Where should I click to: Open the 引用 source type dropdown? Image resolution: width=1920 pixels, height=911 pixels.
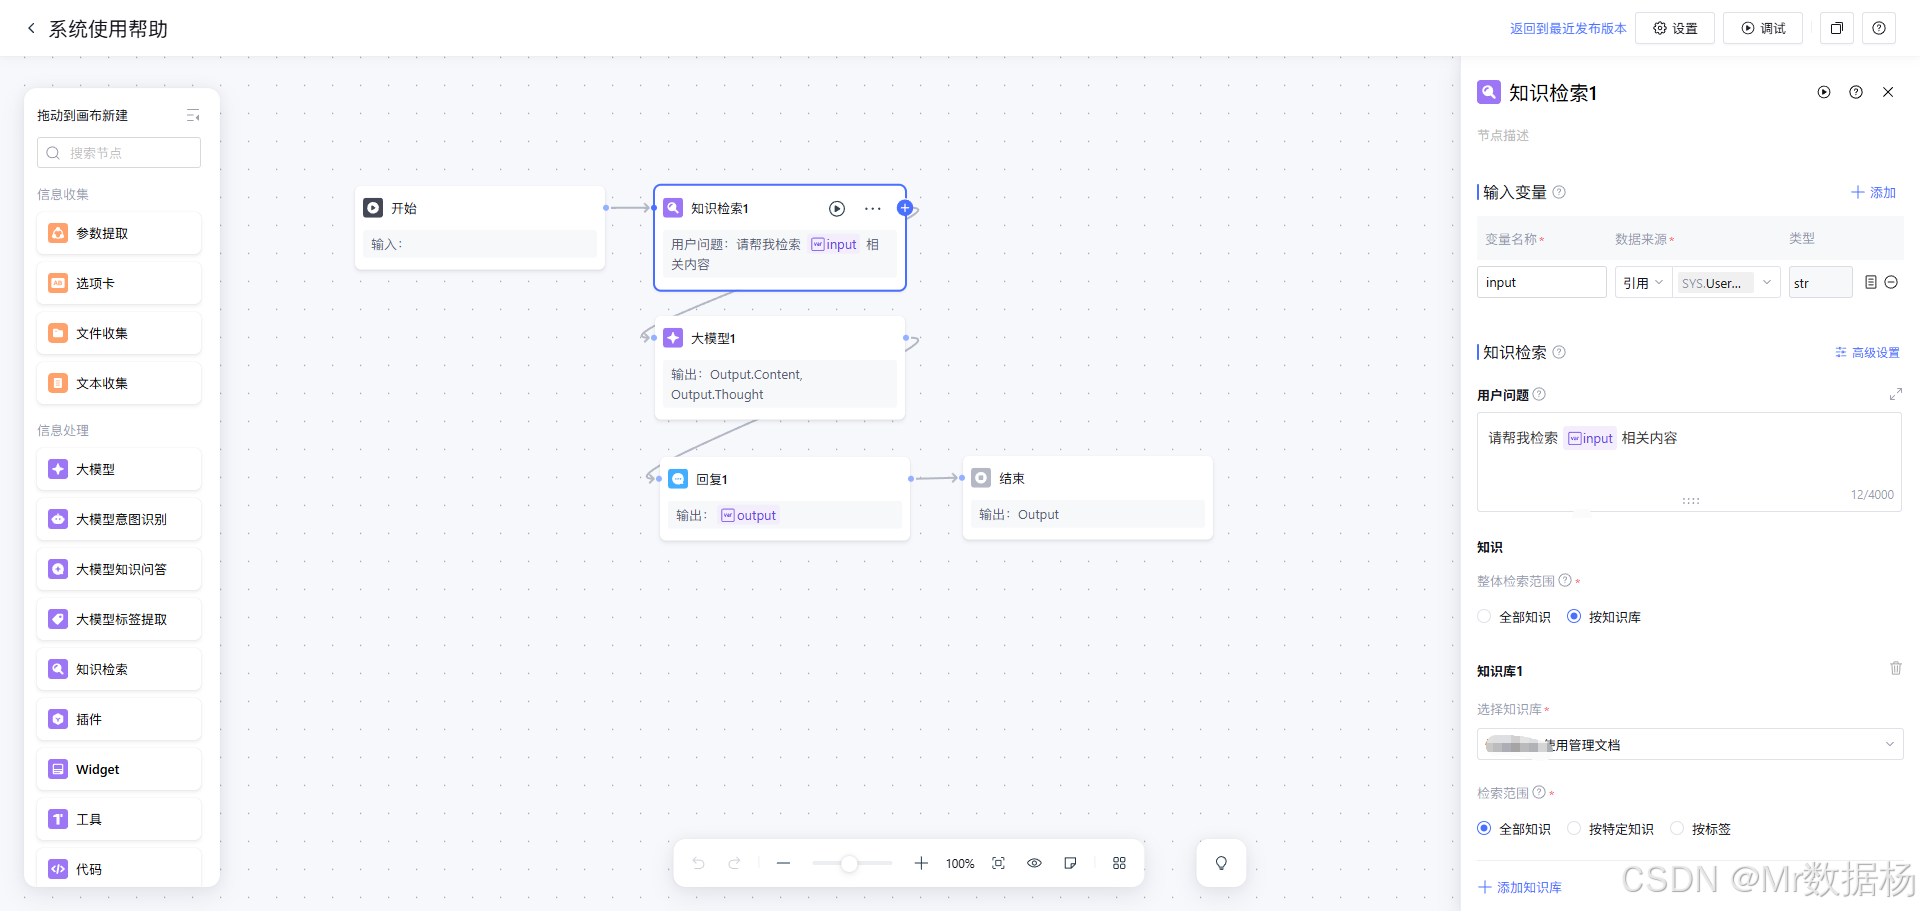(x=1643, y=283)
